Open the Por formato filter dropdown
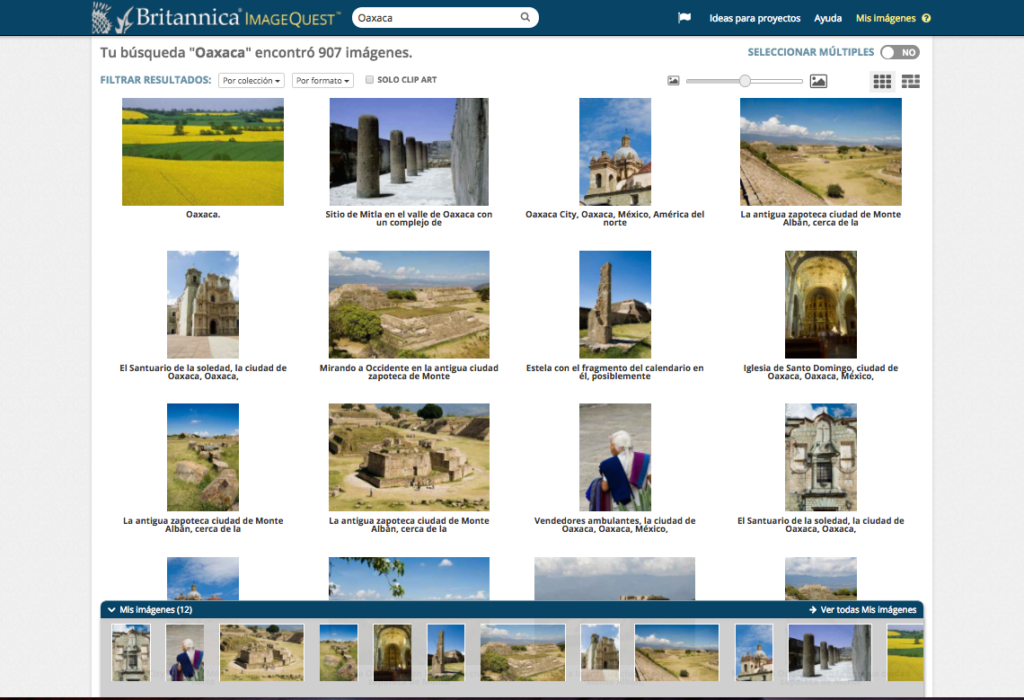This screenshot has height=700, width=1024. click(322, 80)
